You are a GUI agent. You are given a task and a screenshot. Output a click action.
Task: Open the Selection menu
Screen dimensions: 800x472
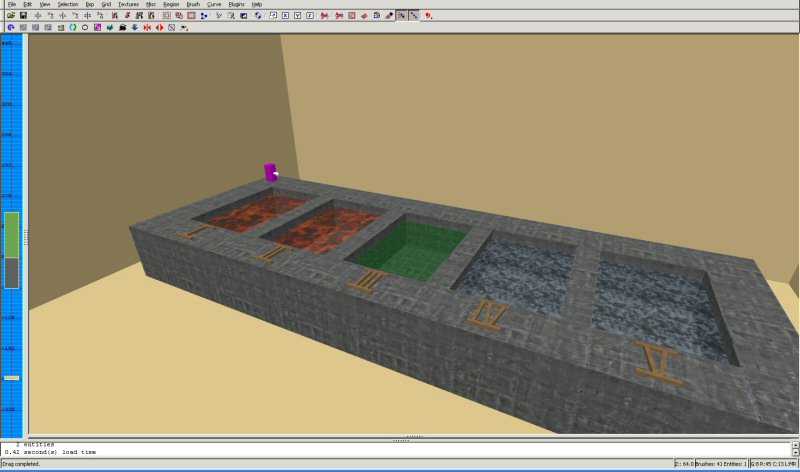pos(67,4)
